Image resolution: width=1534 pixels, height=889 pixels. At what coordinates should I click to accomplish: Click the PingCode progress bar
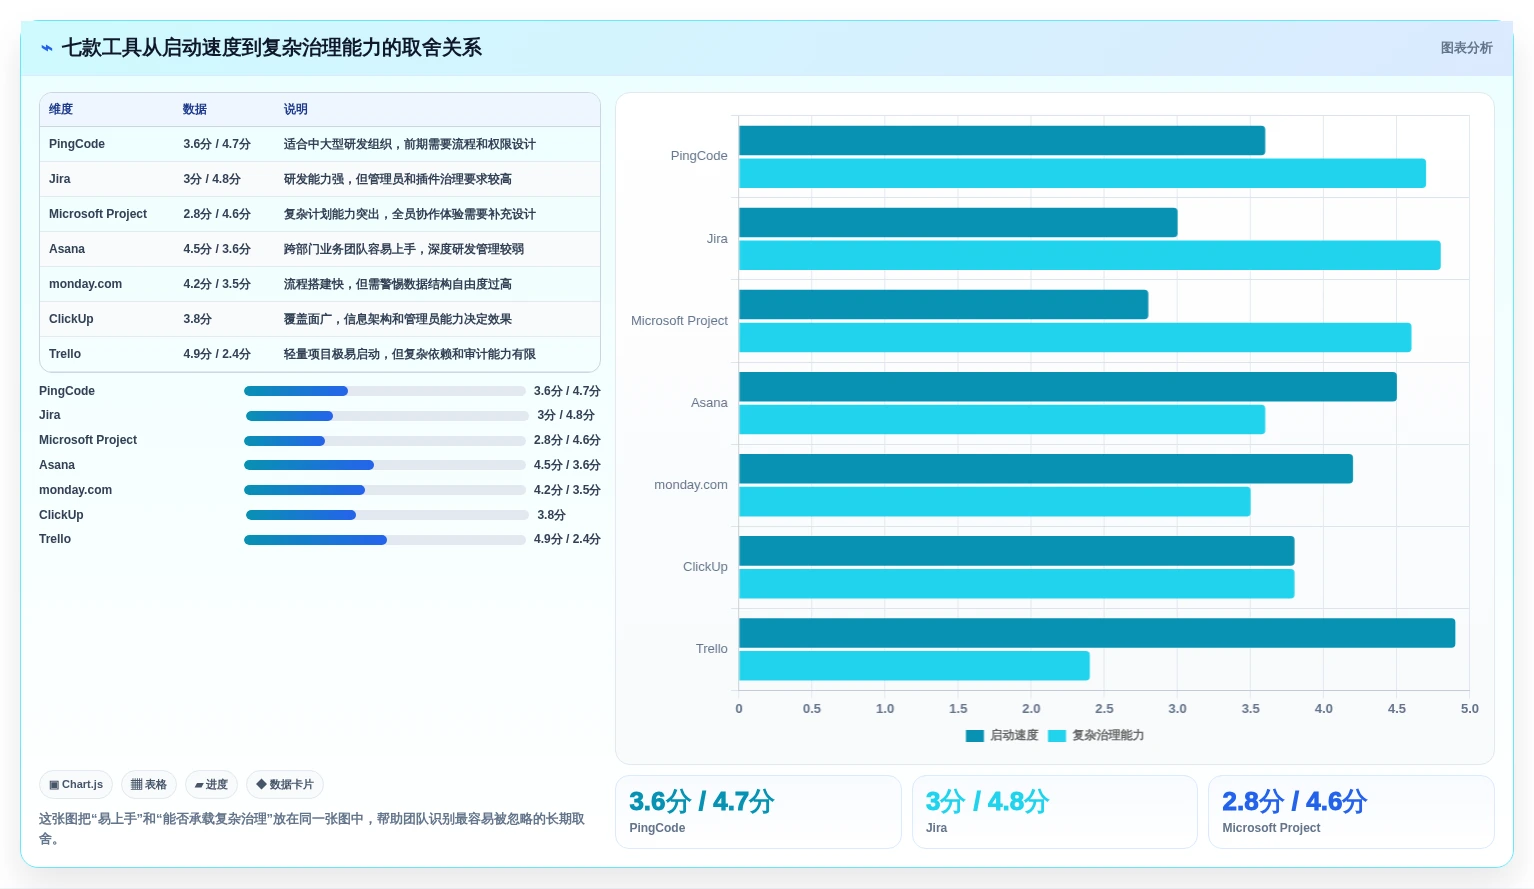click(385, 391)
